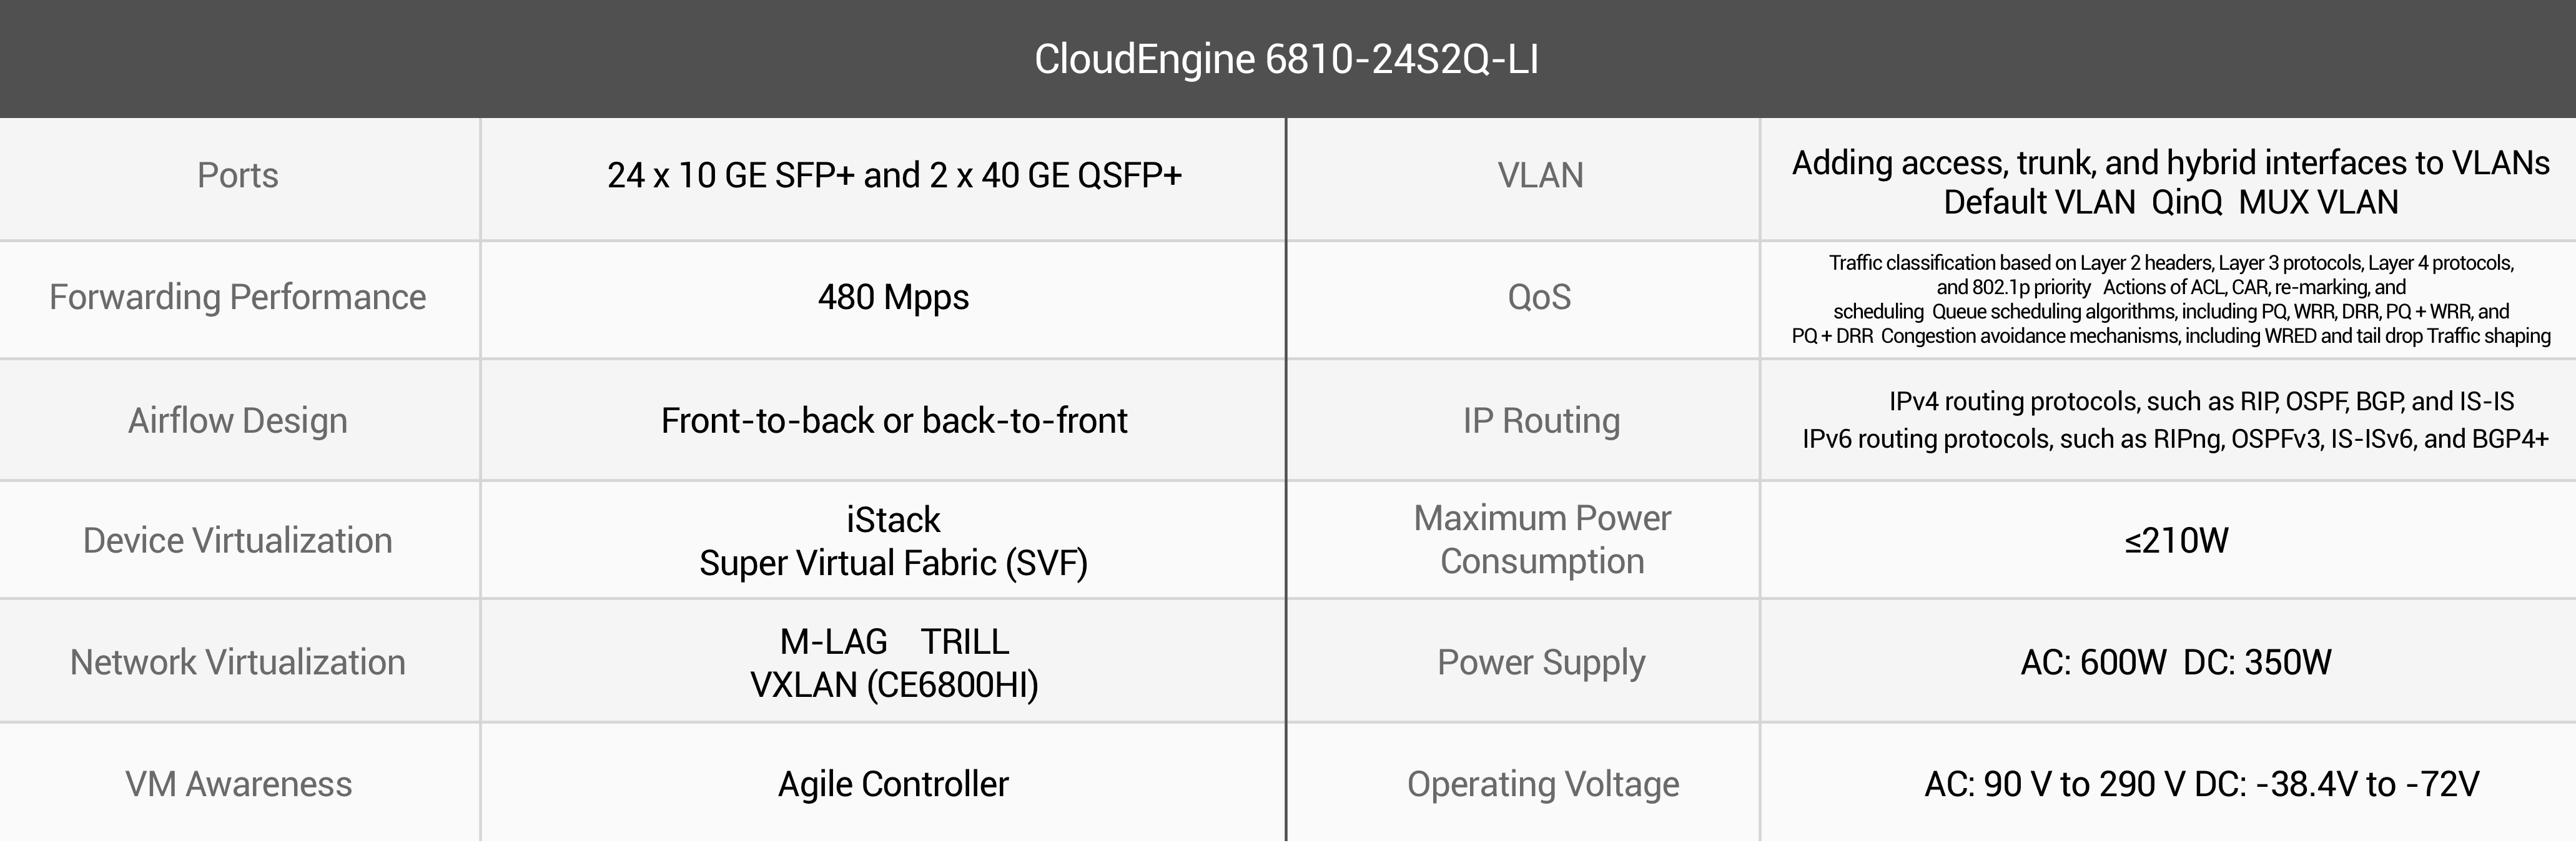Select the Airflow Design label
Image resolution: width=2576 pixels, height=843 pixels.
coord(238,421)
